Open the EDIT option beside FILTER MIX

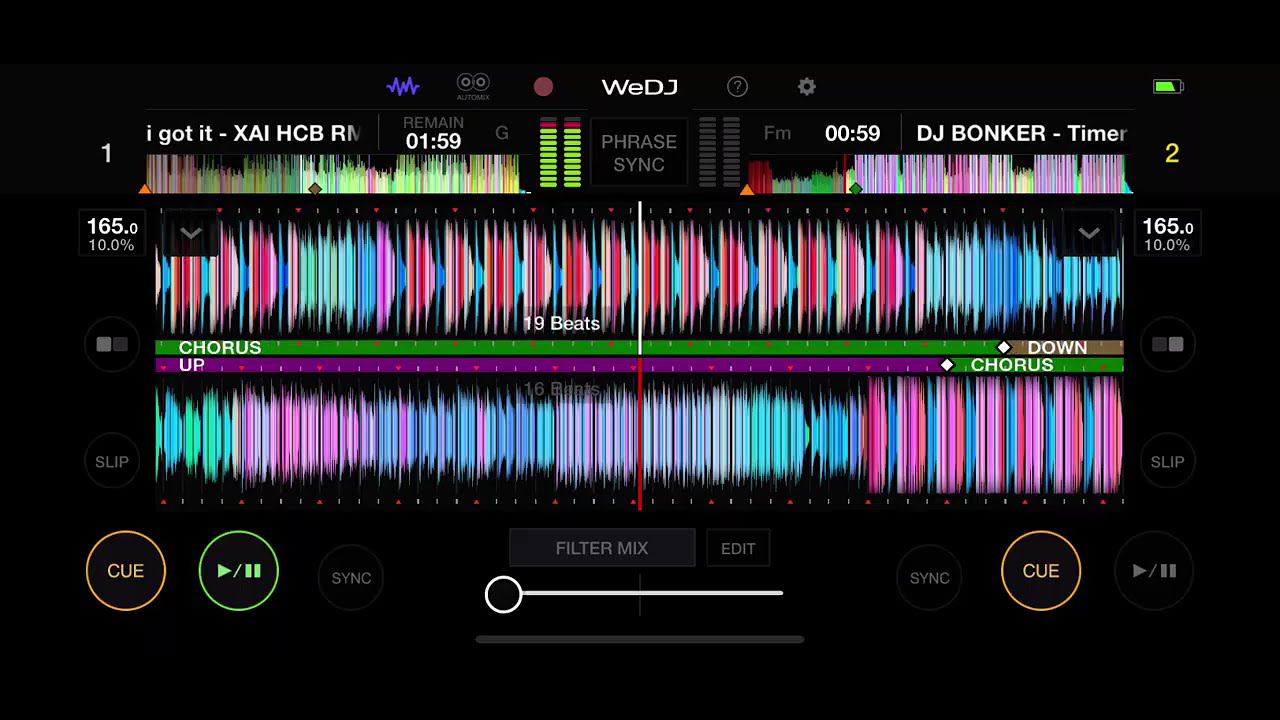click(738, 548)
